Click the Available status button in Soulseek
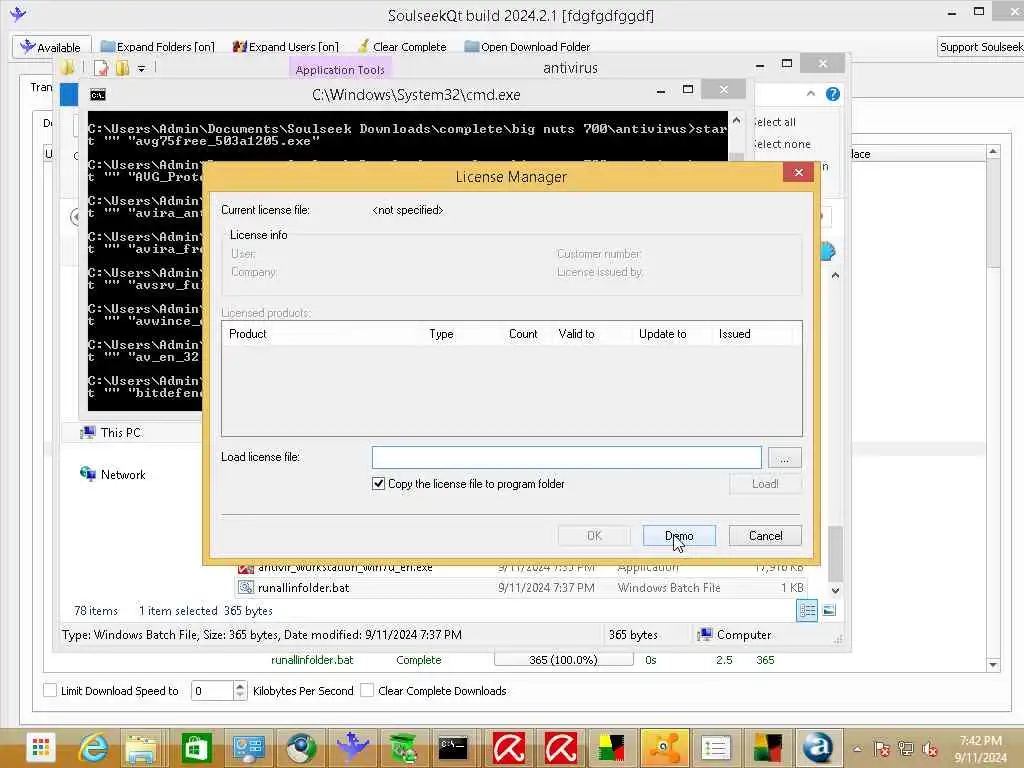The width and height of the screenshot is (1024, 768). [51, 47]
